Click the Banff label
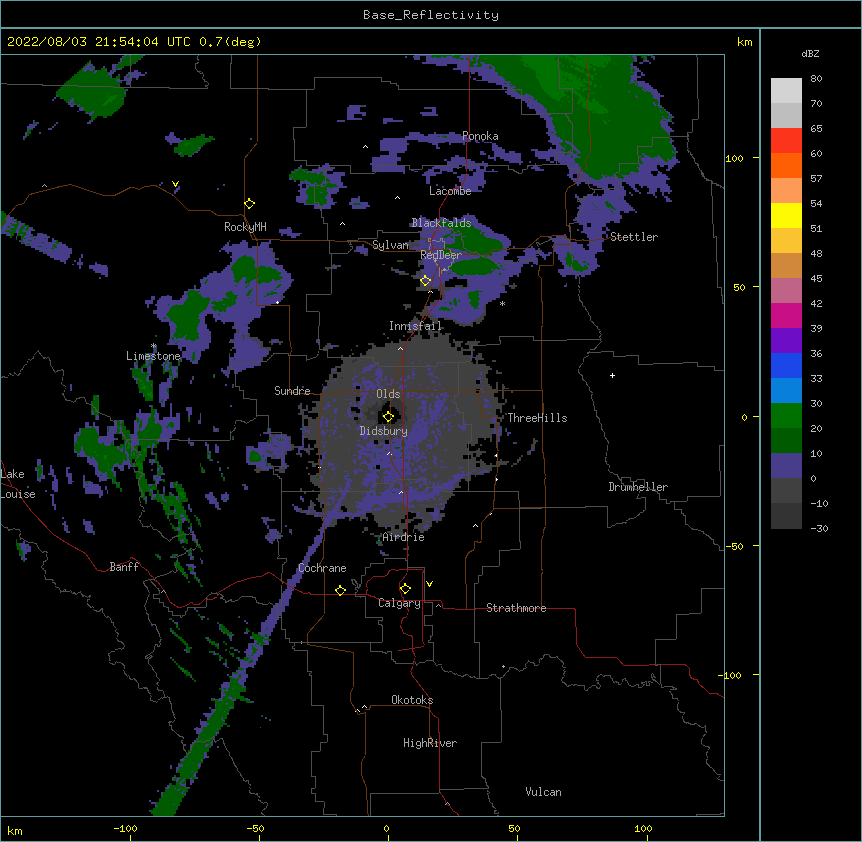 coord(124,567)
